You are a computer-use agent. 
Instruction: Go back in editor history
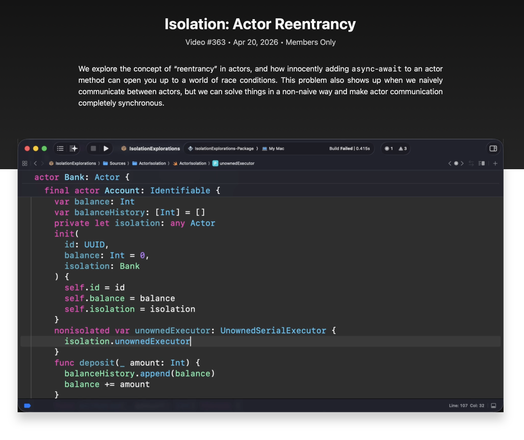(x=35, y=163)
